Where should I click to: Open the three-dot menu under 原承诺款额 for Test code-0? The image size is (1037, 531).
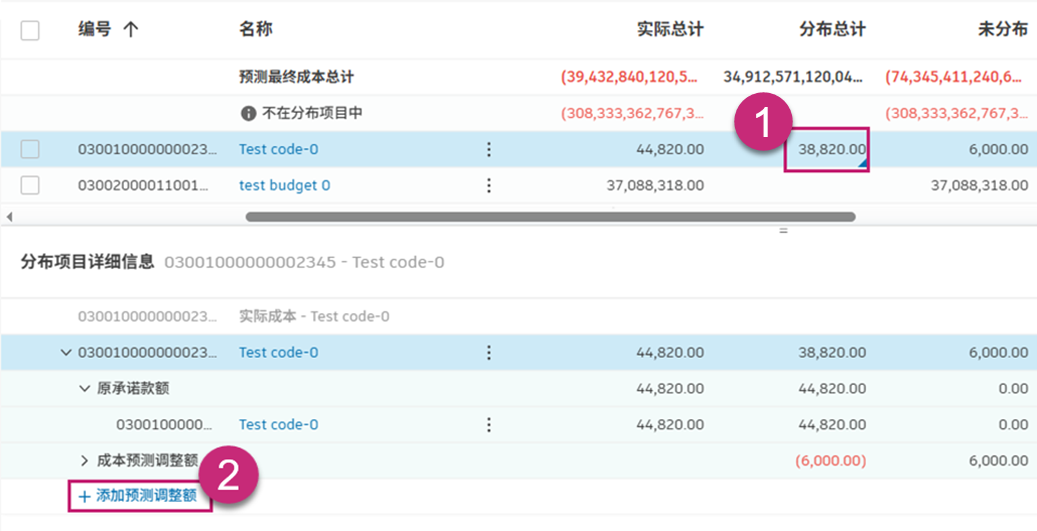pos(489,424)
